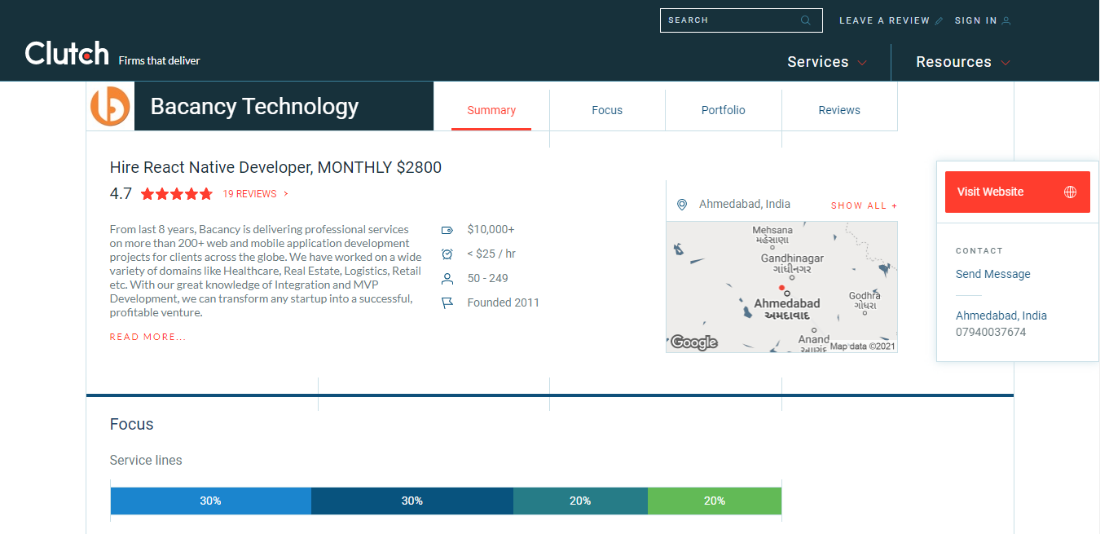Click Ahmedabad, India link in contact card
The image size is (1100, 550).
coord(1000,316)
